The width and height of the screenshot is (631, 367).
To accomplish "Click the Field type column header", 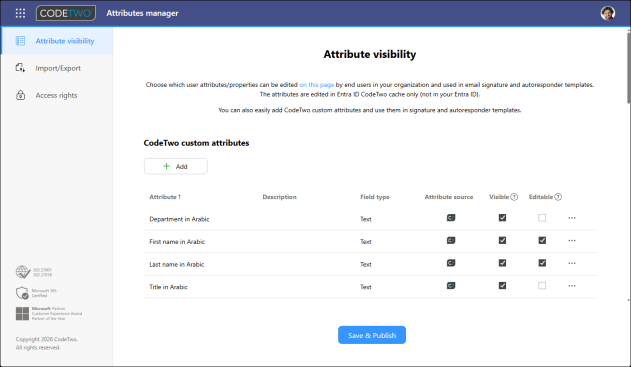I will point(375,197).
